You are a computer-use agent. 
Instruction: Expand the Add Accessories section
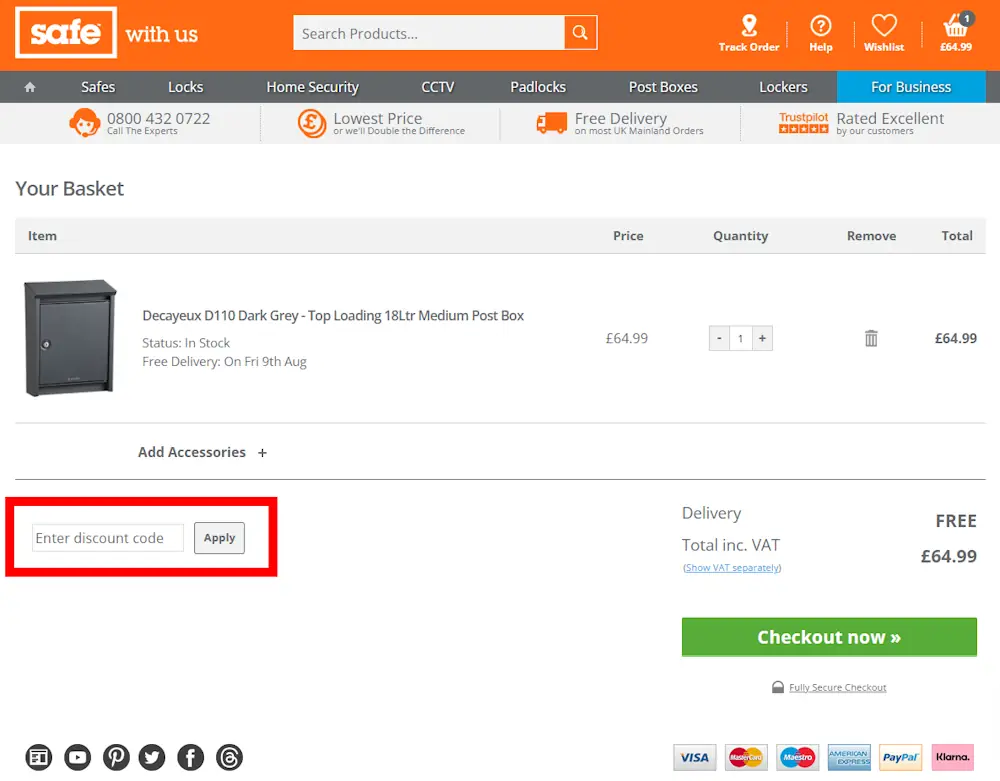(203, 452)
